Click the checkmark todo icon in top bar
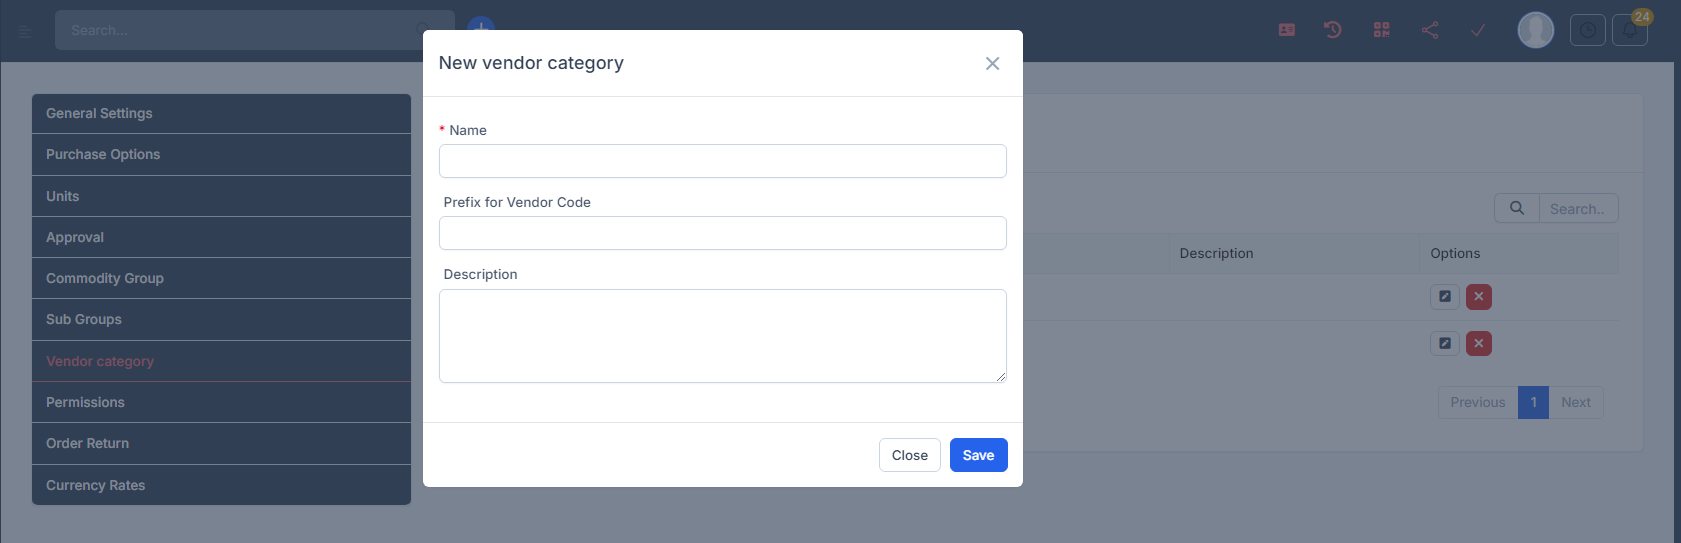 point(1477,30)
